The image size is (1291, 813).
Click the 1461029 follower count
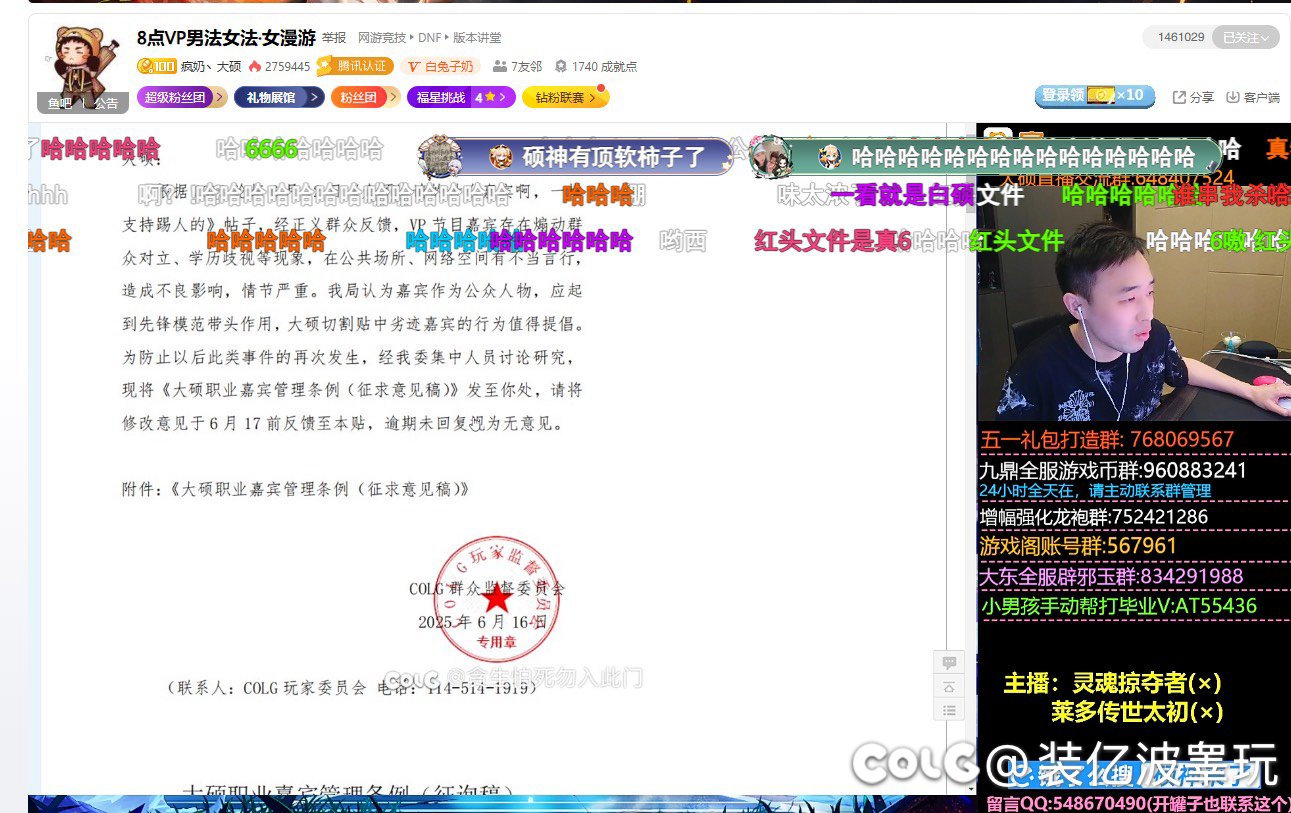coord(1181,37)
